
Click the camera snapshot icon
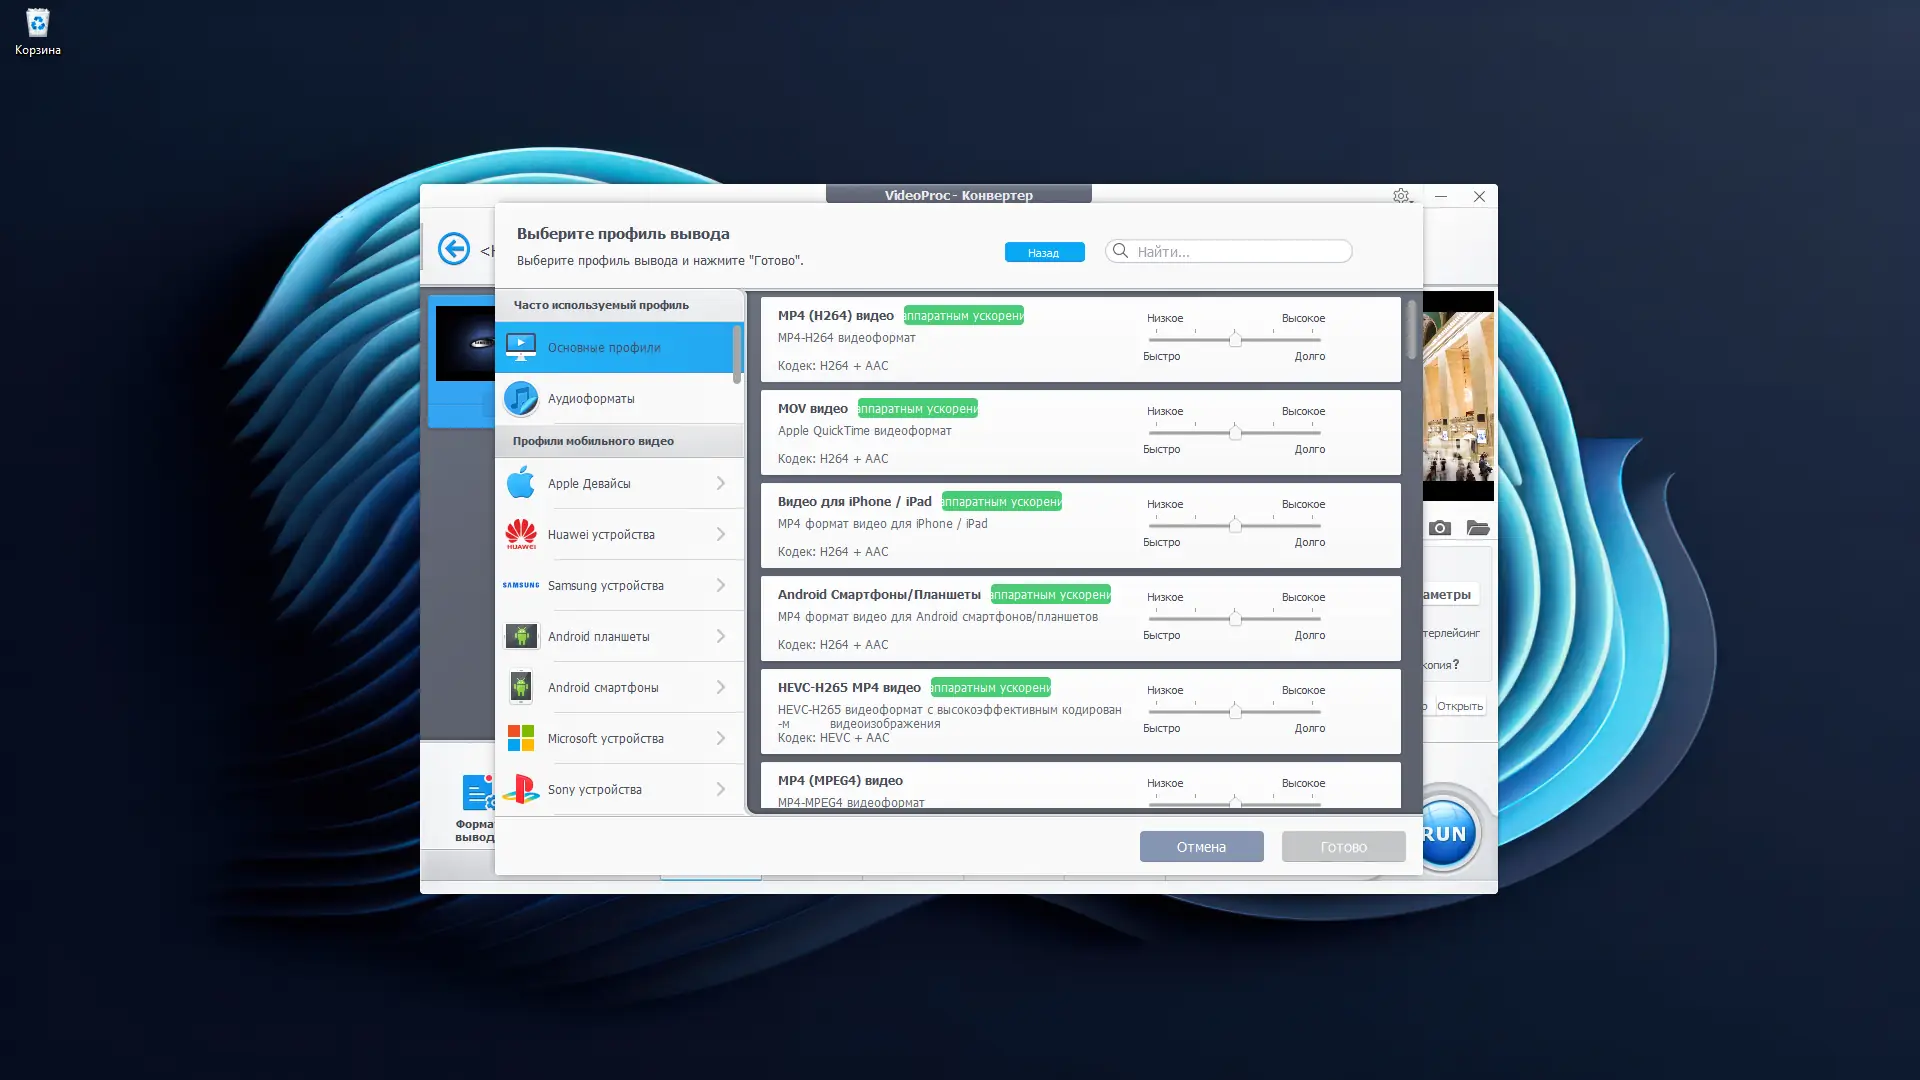1439,528
